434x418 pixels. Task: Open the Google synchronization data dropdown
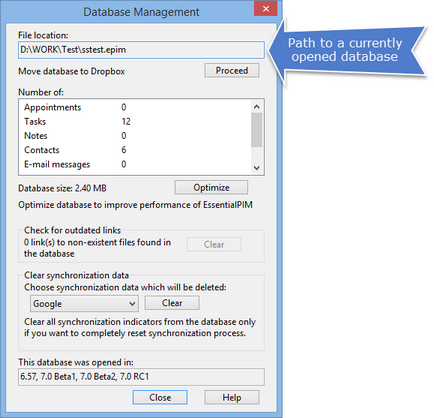click(x=84, y=304)
